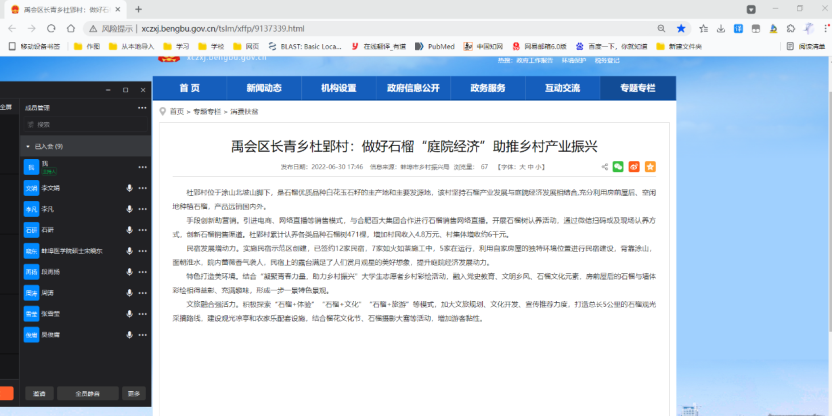Open 专题专栏 navigation item

point(638,88)
